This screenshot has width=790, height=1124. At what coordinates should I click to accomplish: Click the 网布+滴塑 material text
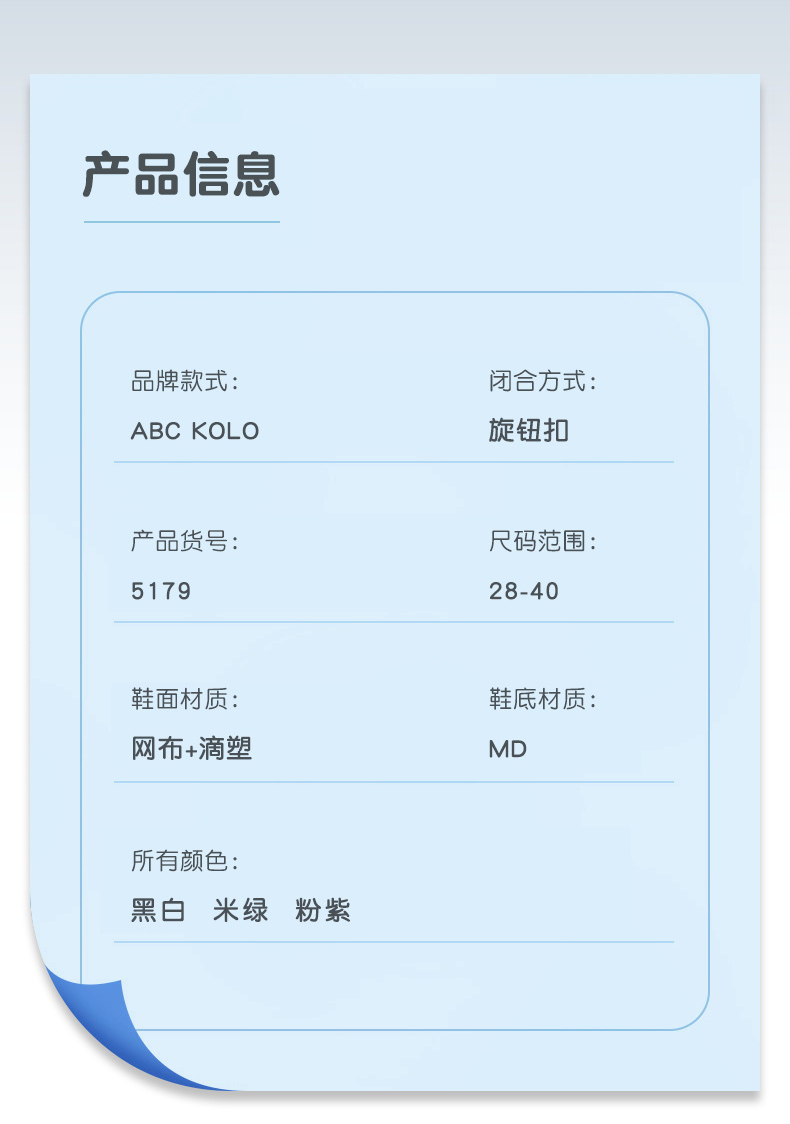[x=191, y=748]
